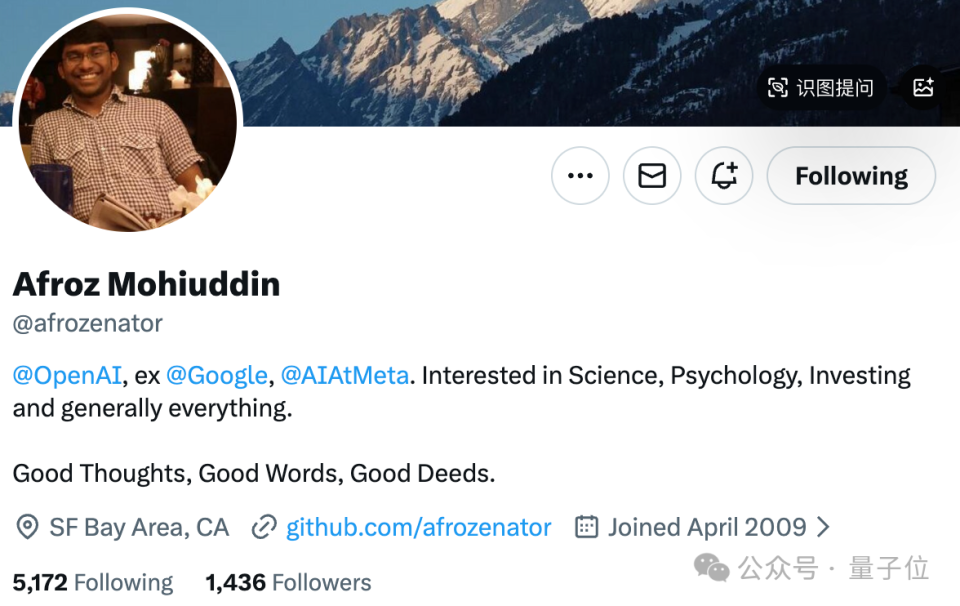View the 5,172 Following list

coord(92,582)
